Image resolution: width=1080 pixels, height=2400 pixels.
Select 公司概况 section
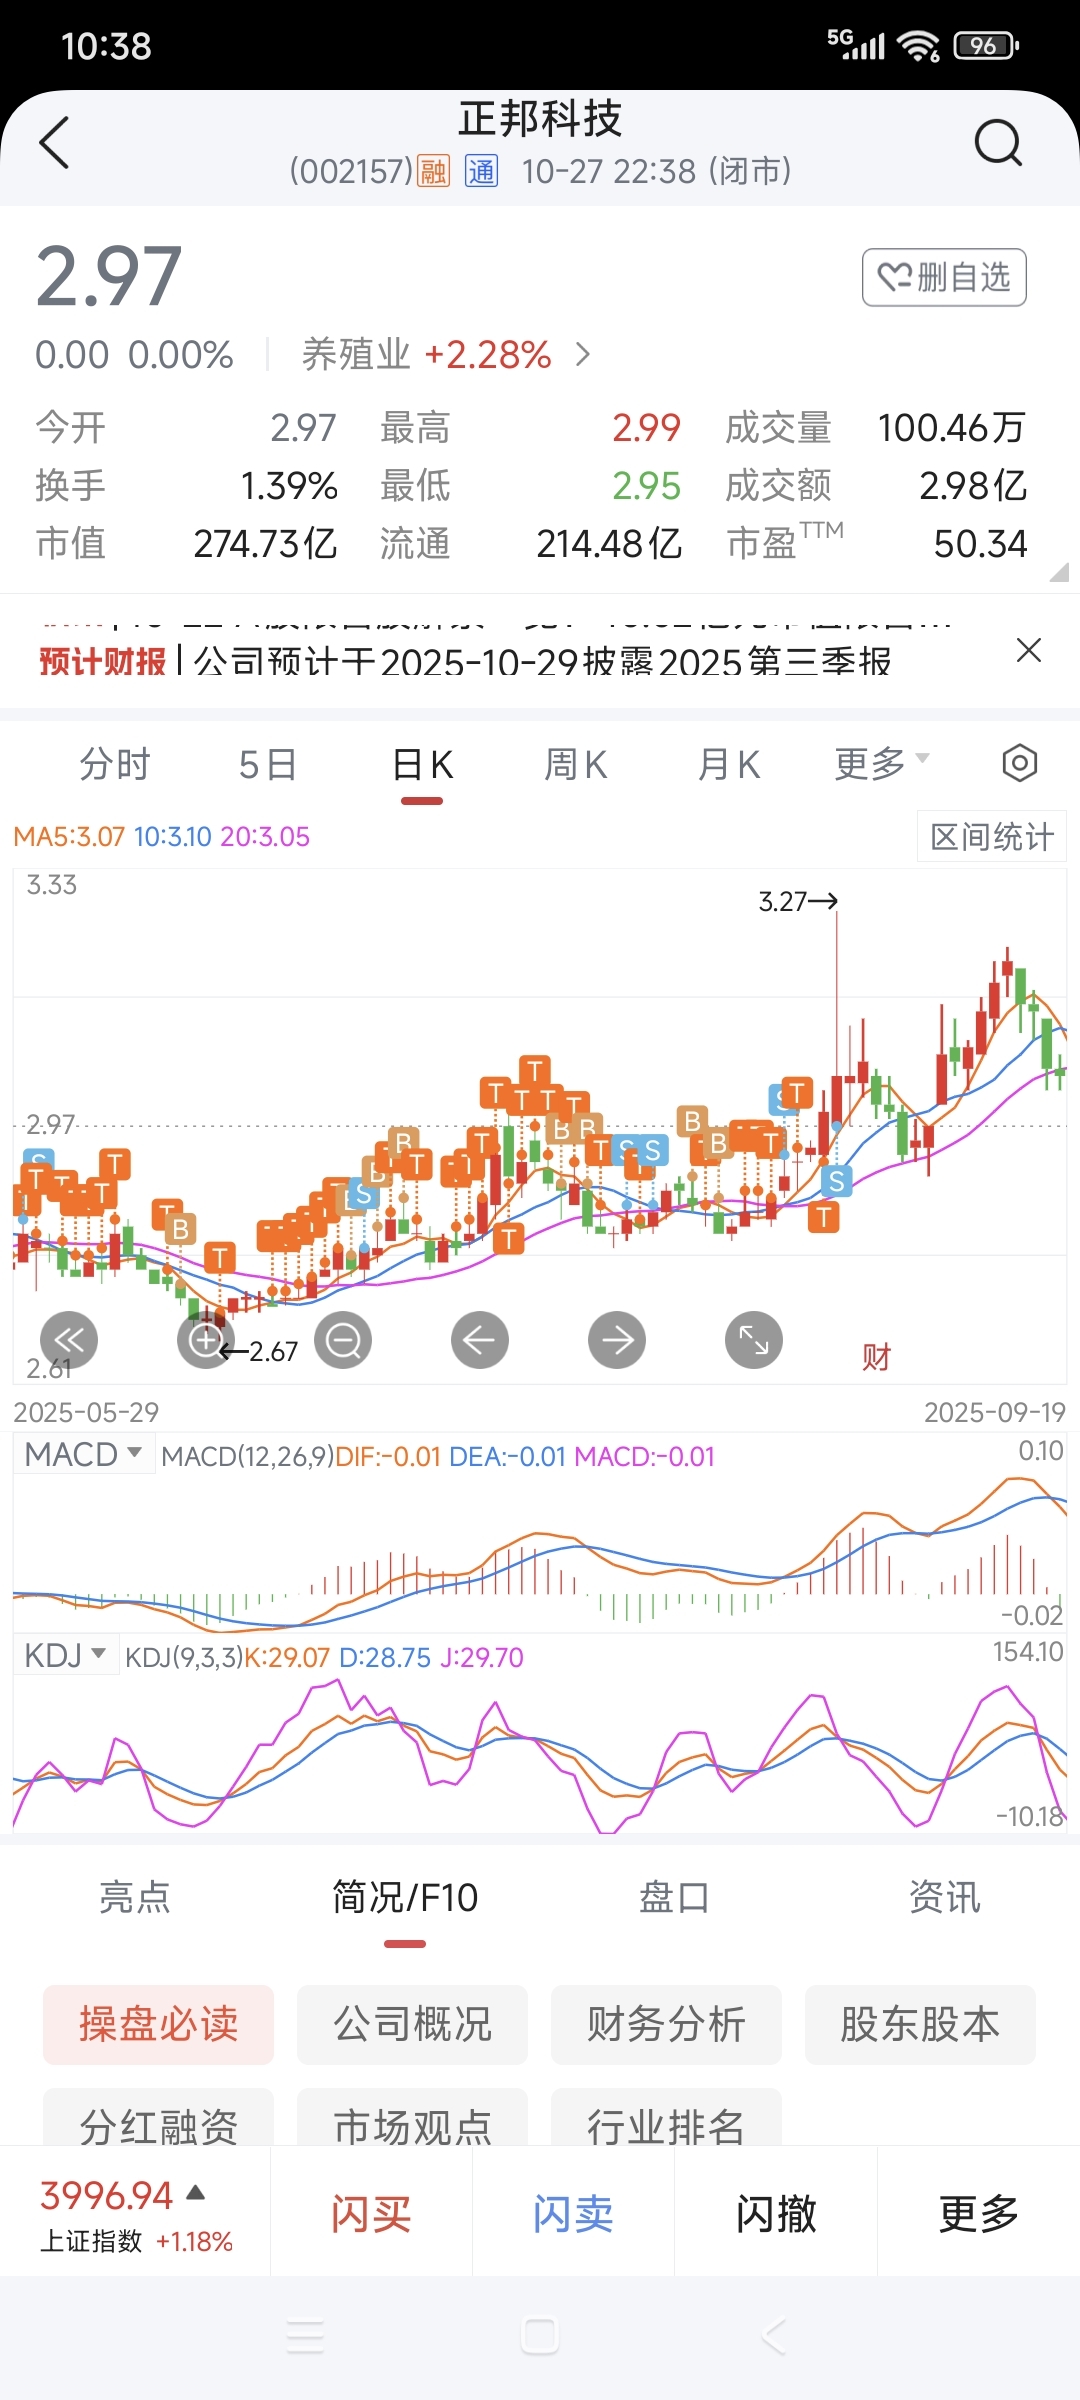(x=412, y=2025)
